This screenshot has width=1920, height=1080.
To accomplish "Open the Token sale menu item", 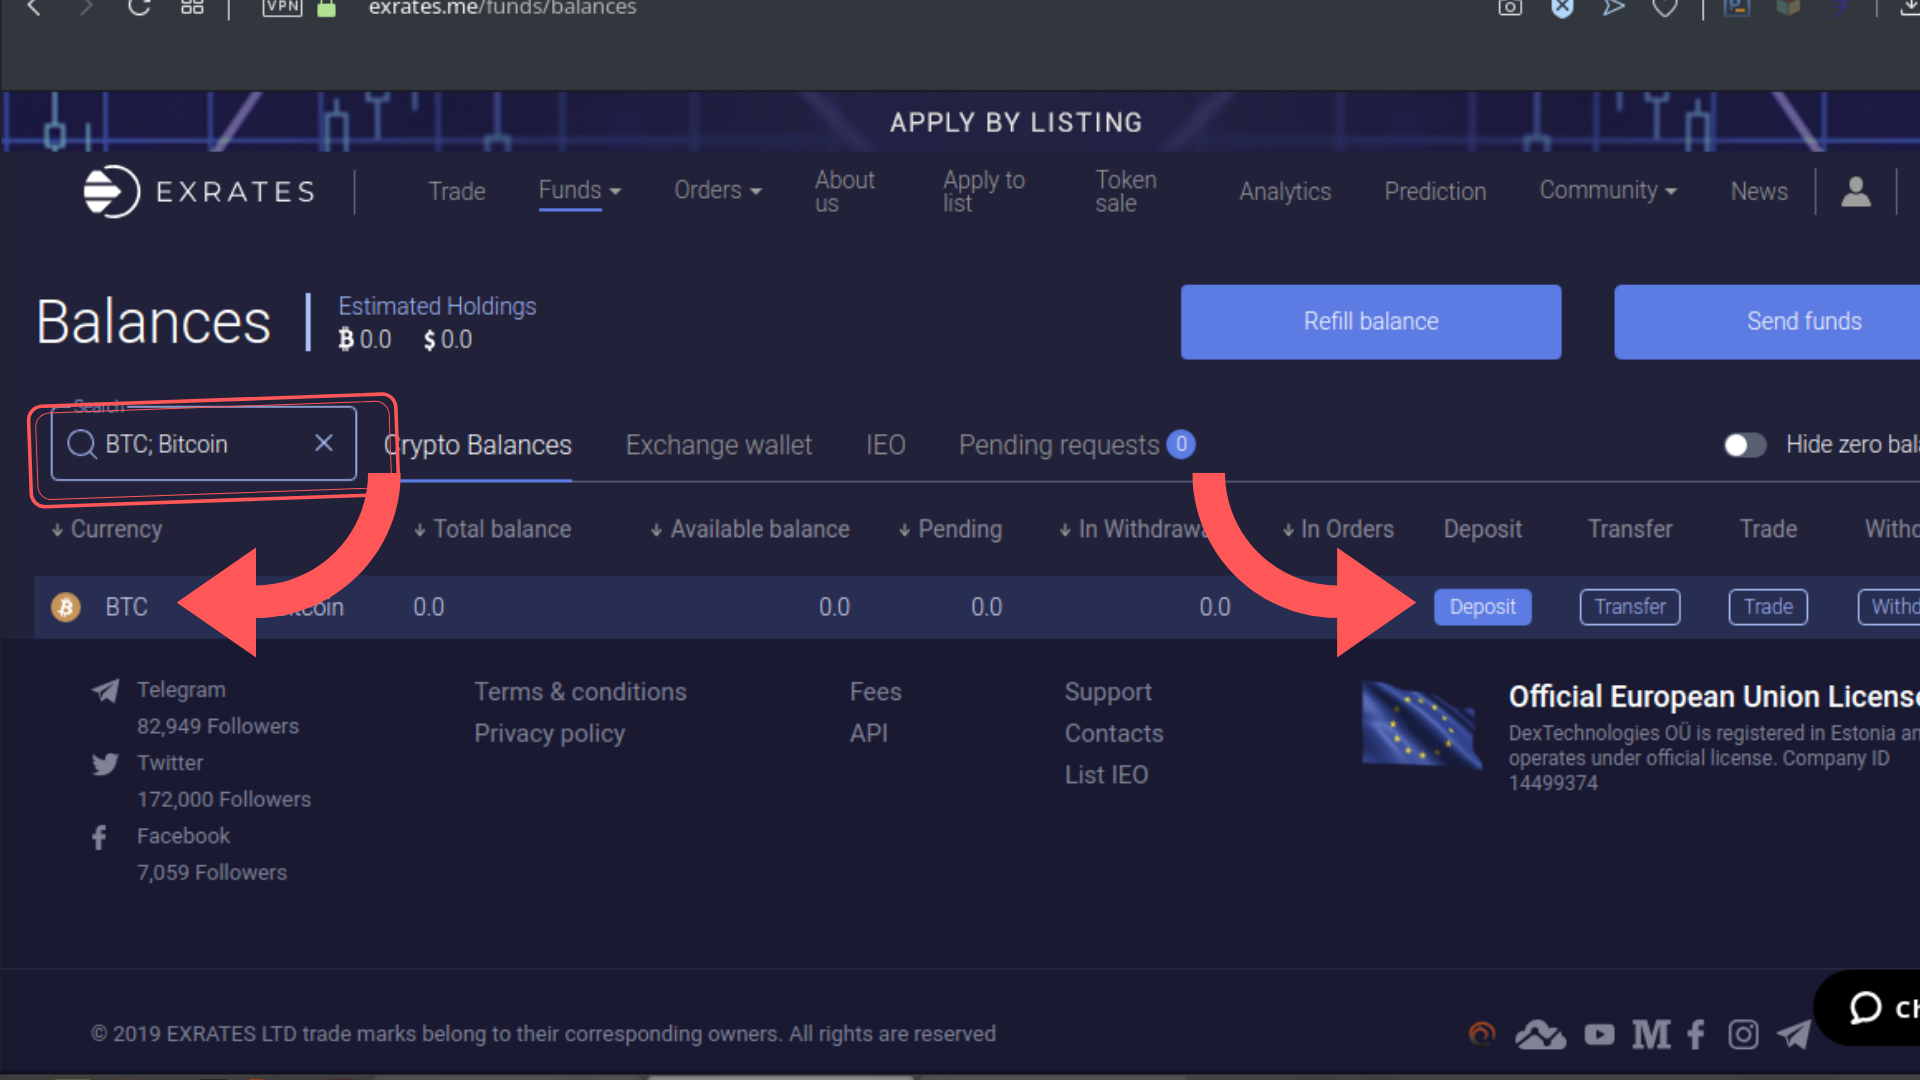I will tap(1126, 191).
